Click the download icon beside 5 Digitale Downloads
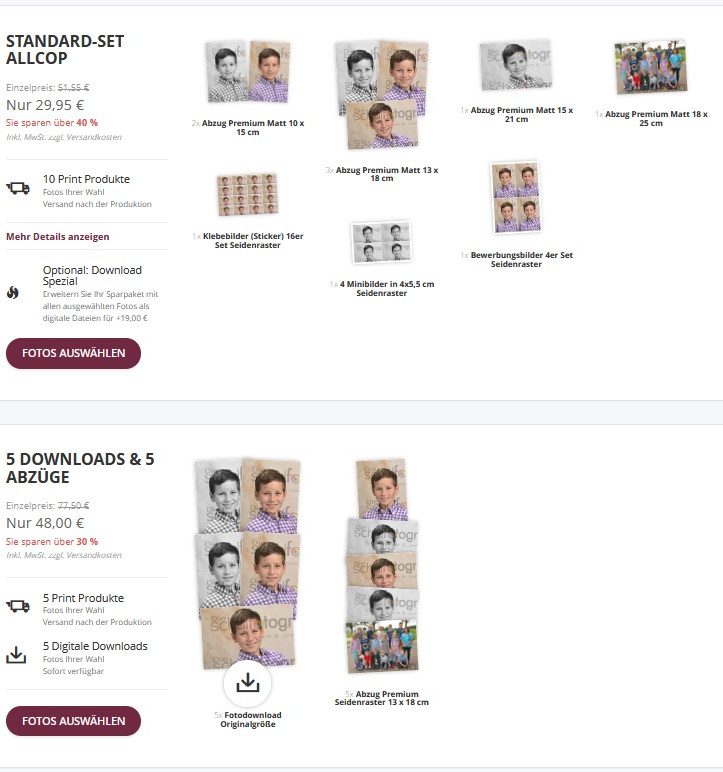 pyautogui.click(x=16, y=655)
